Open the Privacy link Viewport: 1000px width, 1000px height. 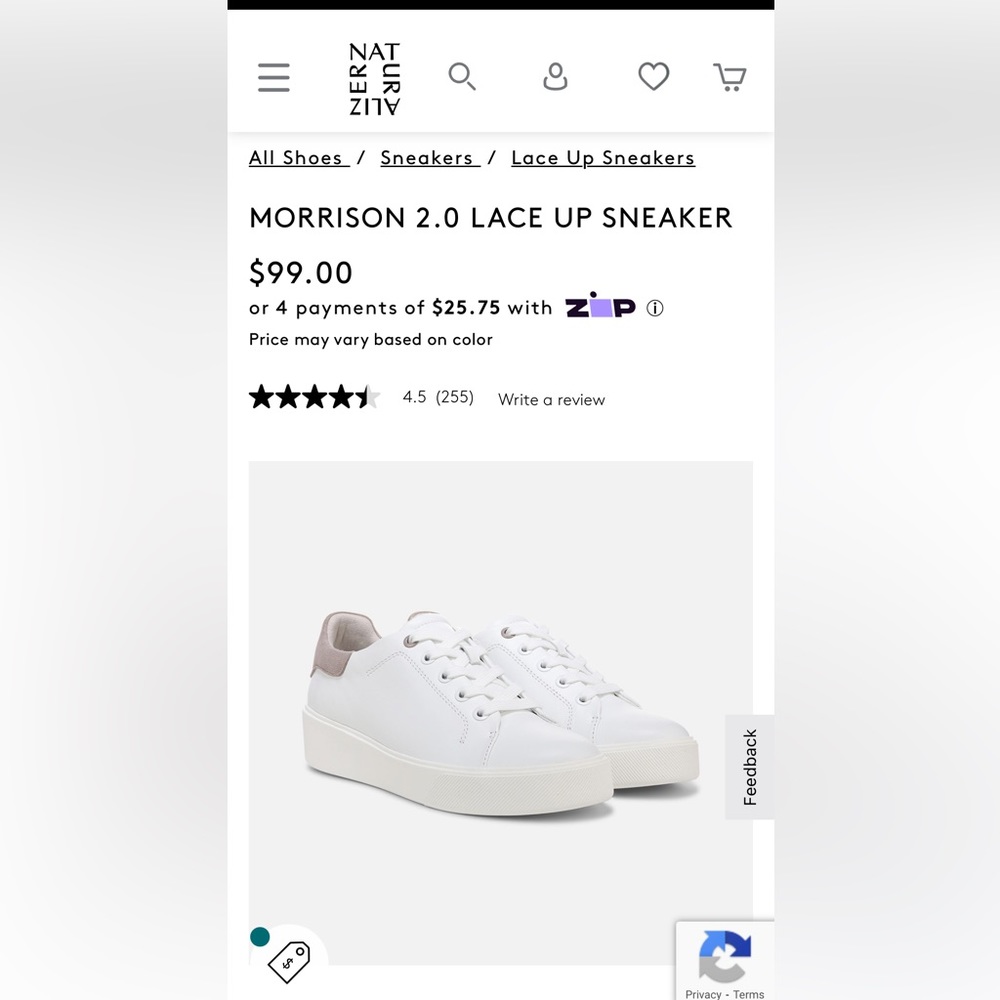click(704, 994)
